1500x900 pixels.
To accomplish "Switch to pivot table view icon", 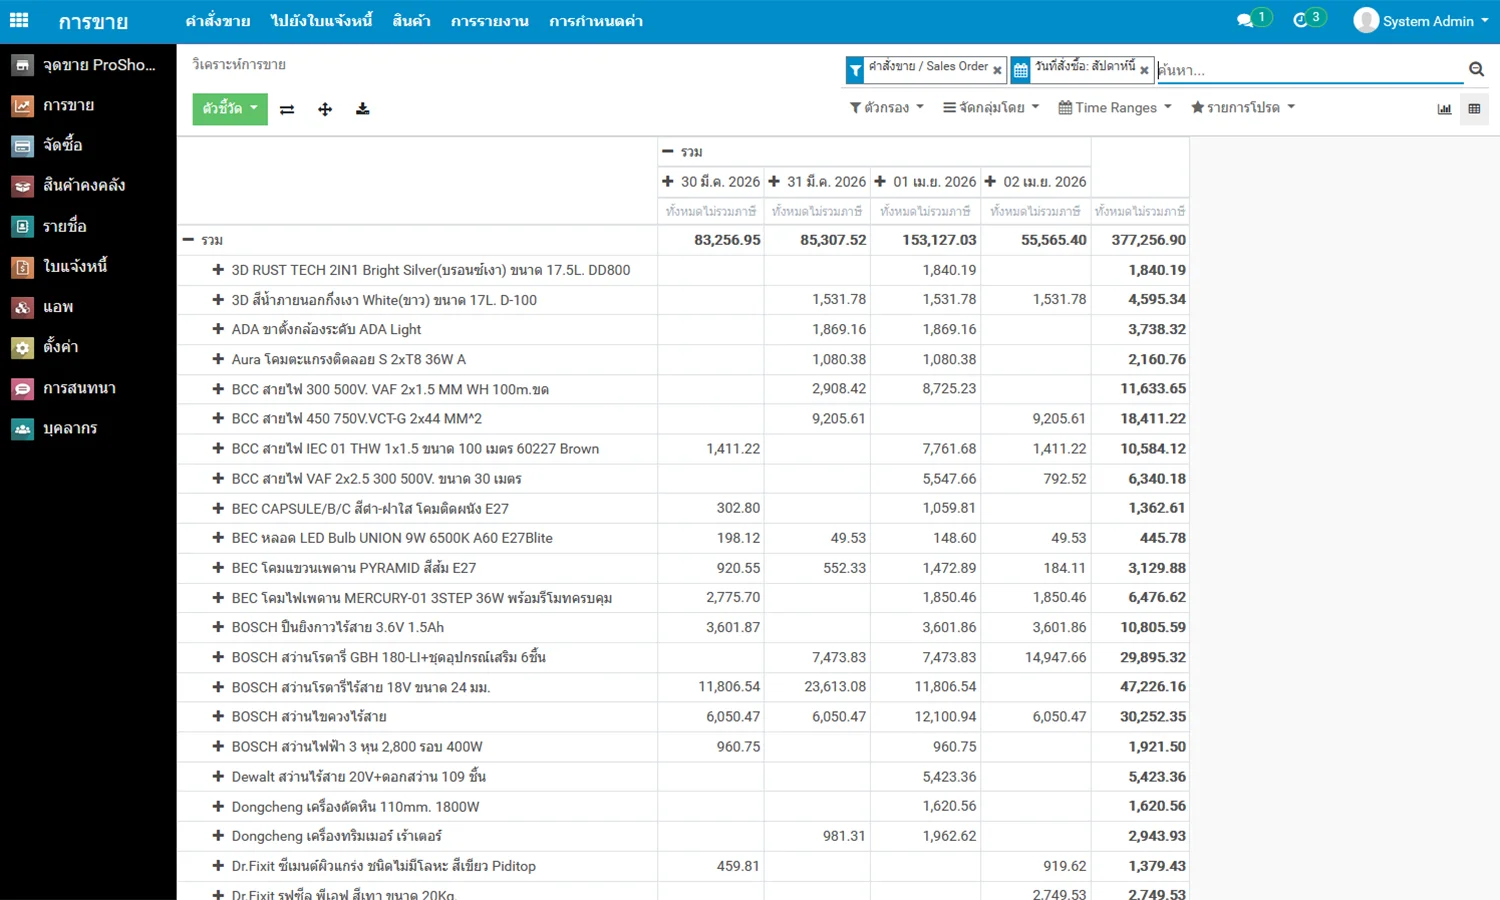I will point(1474,109).
